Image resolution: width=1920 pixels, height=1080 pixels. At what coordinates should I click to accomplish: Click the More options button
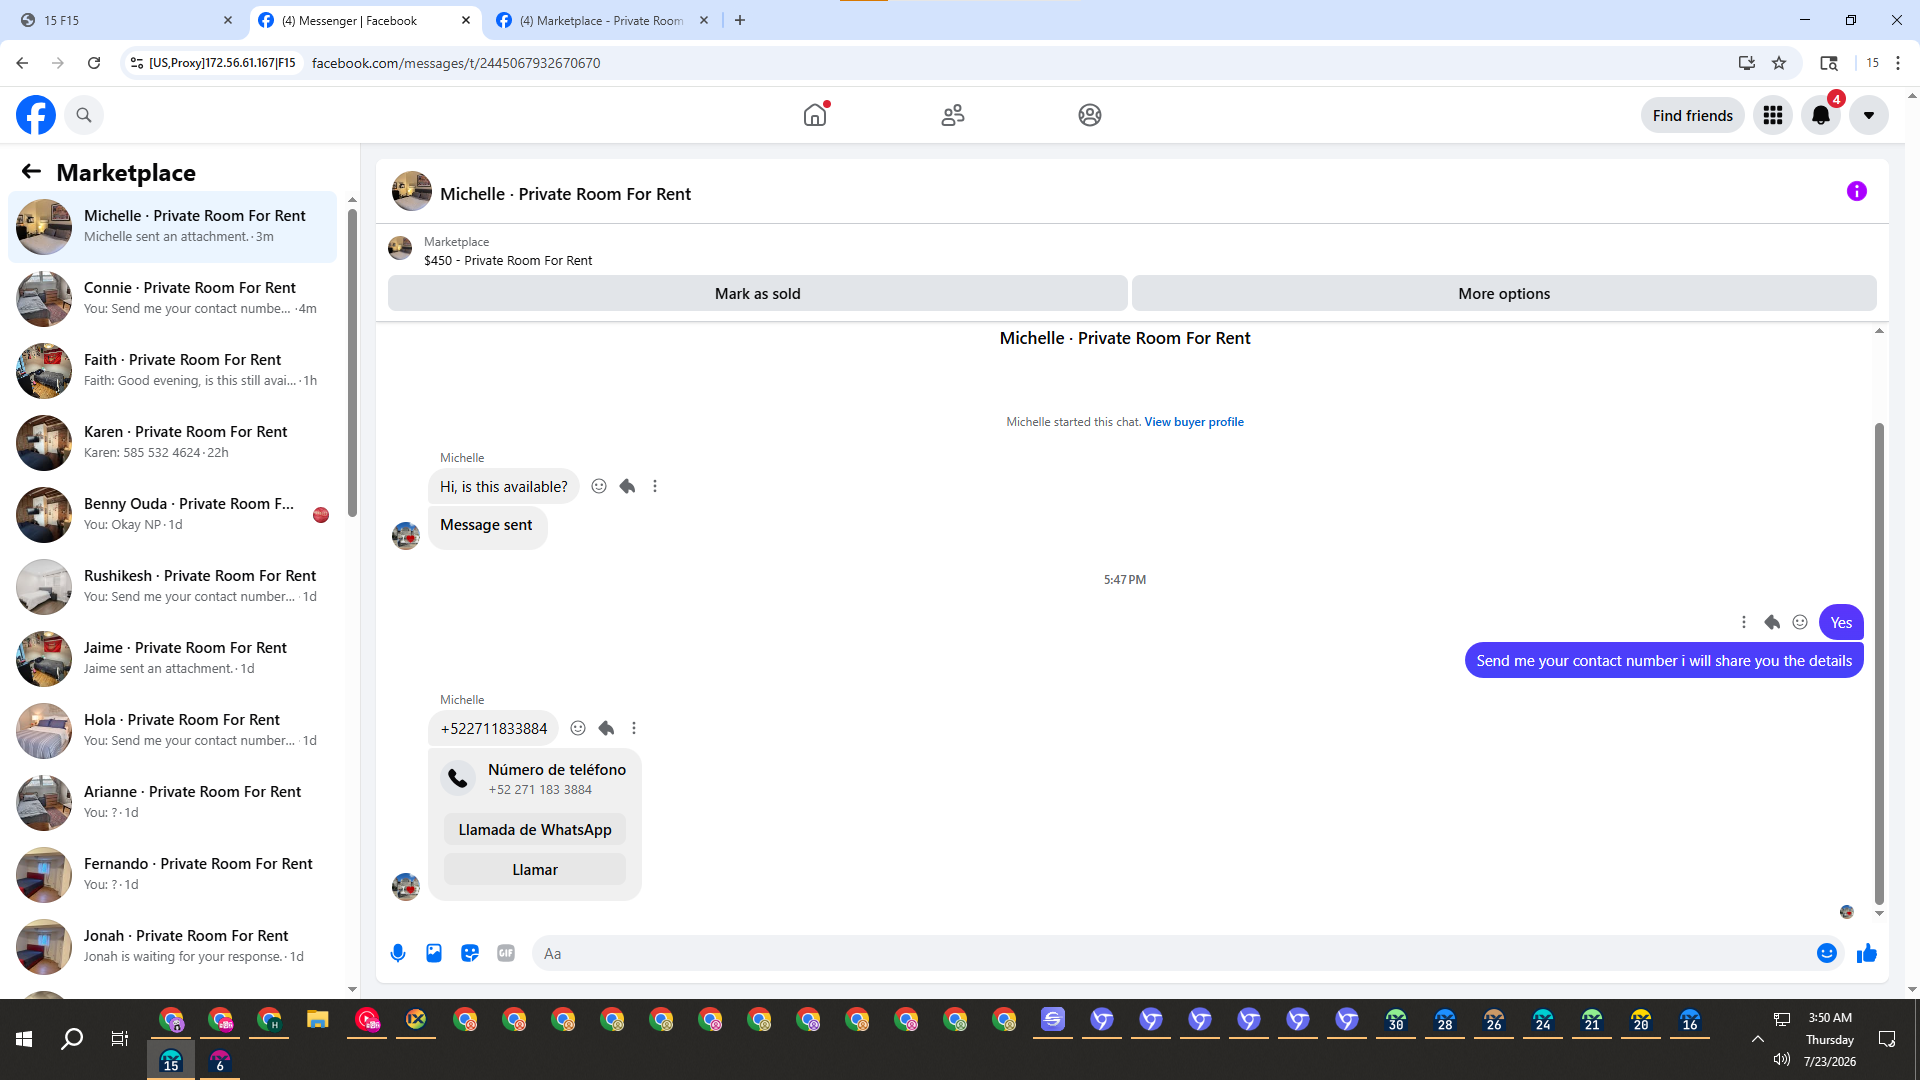1504,293
